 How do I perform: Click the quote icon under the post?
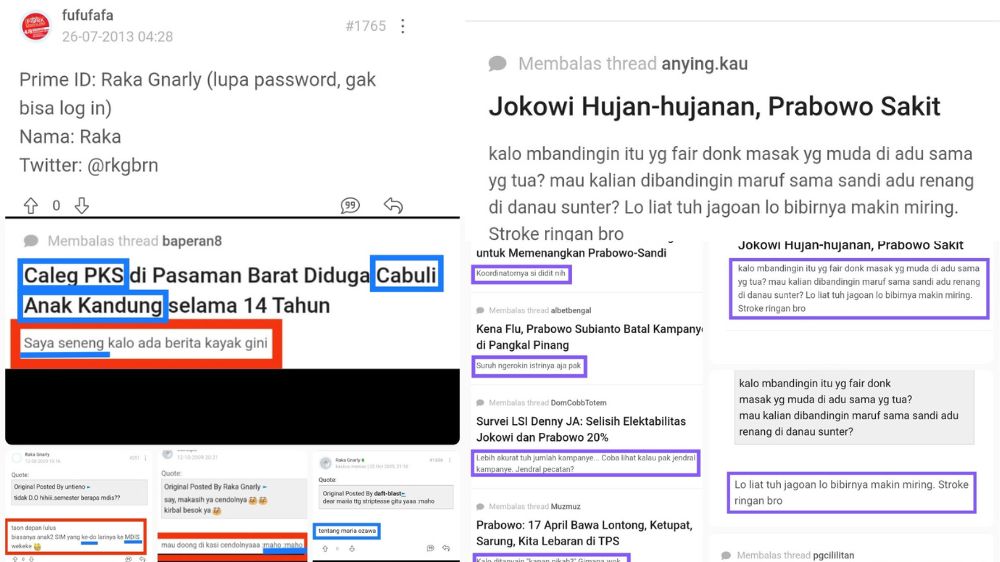point(350,205)
